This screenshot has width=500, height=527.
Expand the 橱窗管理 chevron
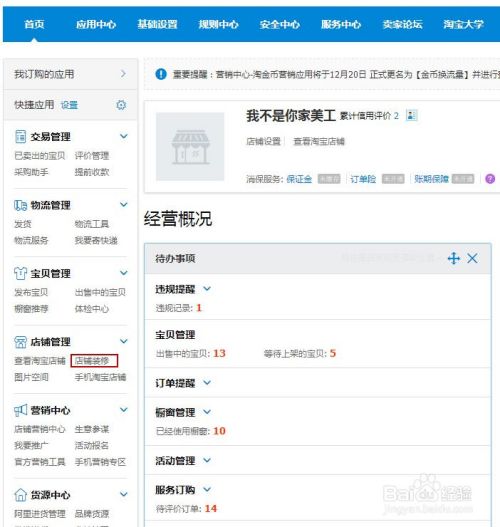[207, 411]
